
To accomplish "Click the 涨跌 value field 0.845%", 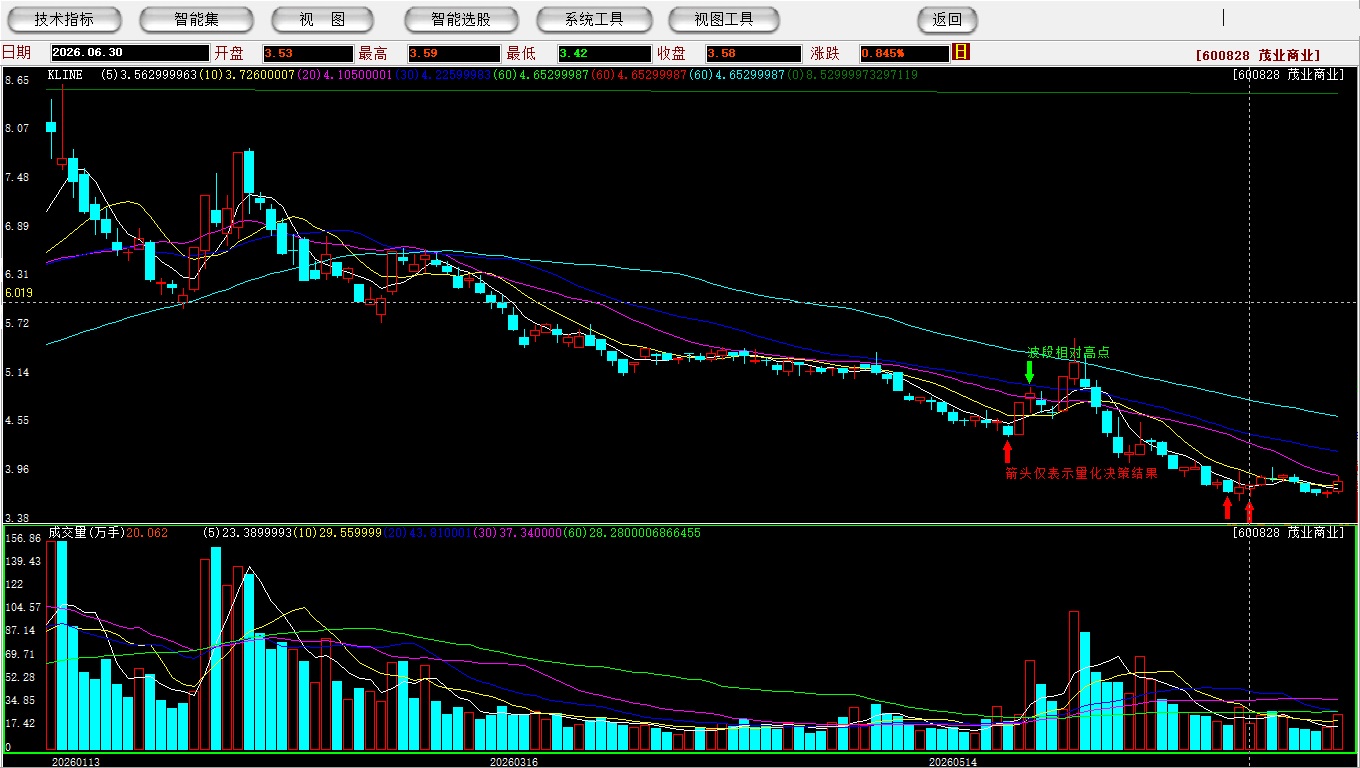I will pyautogui.click(x=903, y=53).
